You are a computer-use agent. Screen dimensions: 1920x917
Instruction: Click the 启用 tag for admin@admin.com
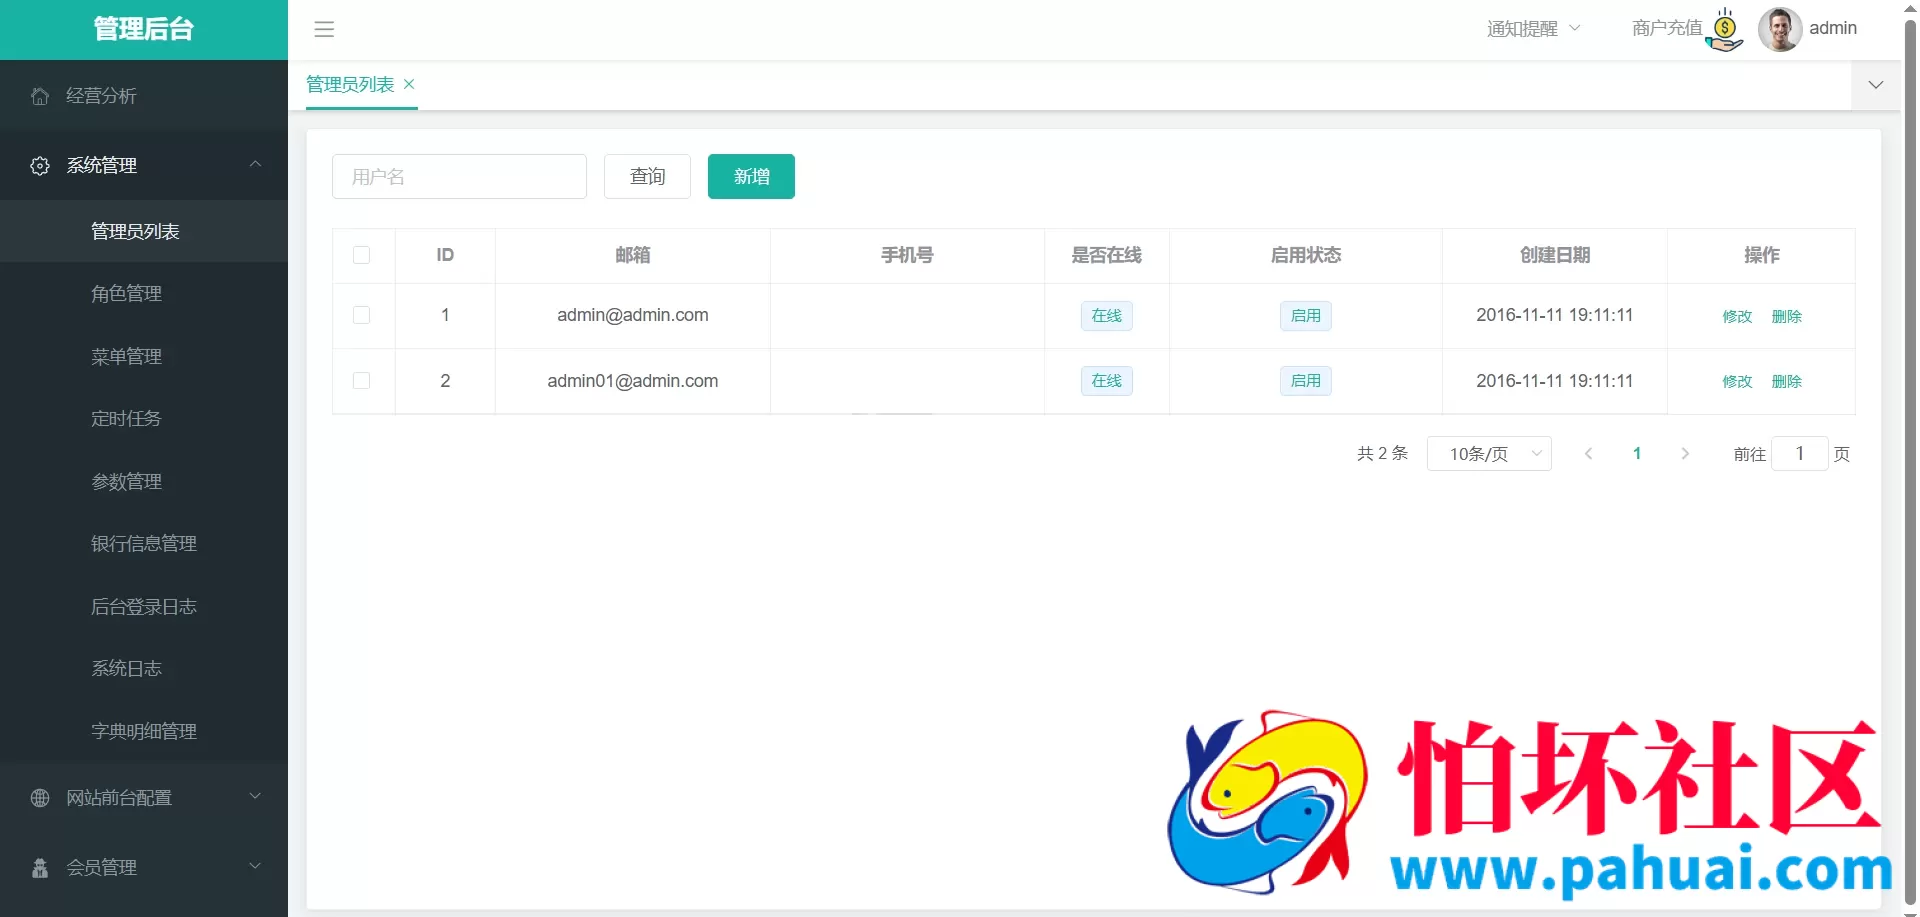(1306, 316)
